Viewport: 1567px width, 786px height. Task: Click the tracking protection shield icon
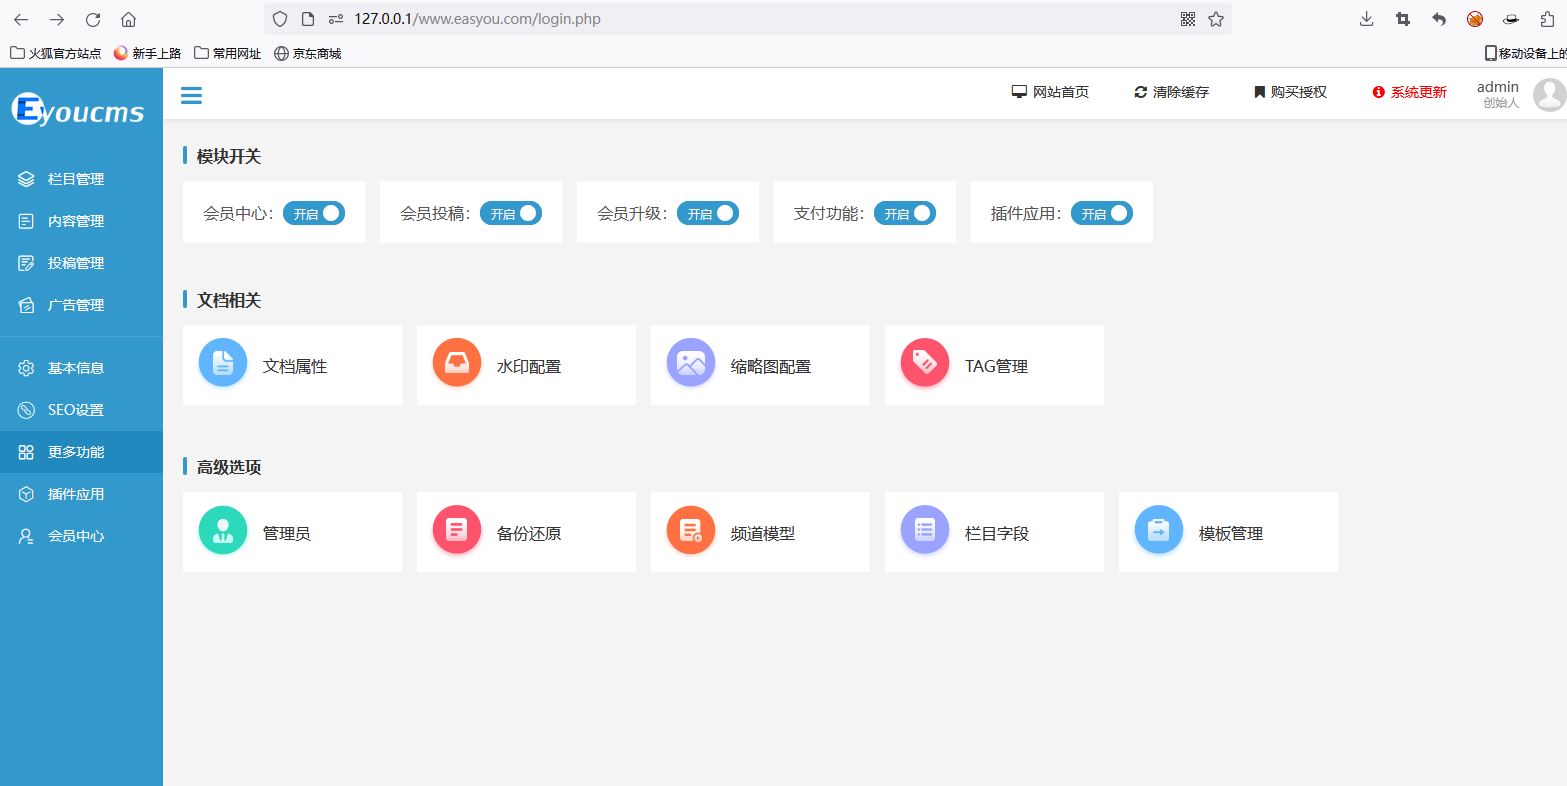pyautogui.click(x=280, y=19)
